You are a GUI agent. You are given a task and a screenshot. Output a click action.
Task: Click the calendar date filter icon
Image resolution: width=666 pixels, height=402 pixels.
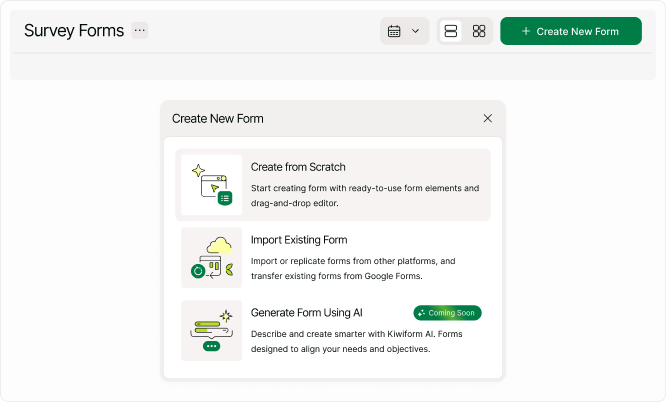(x=394, y=31)
